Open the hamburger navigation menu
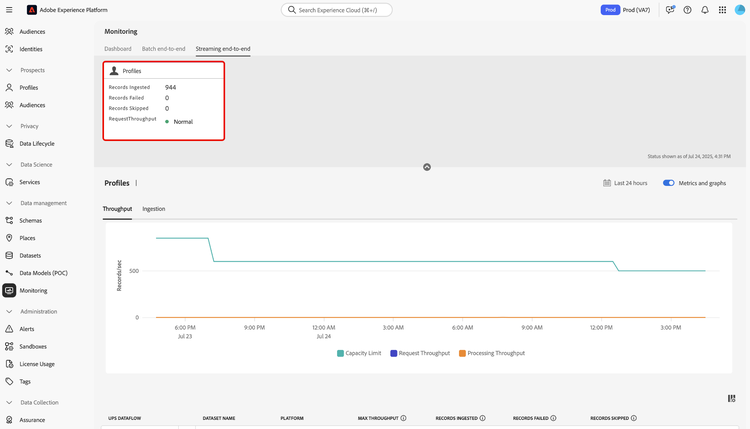This screenshot has height=429, width=750. click(x=9, y=10)
